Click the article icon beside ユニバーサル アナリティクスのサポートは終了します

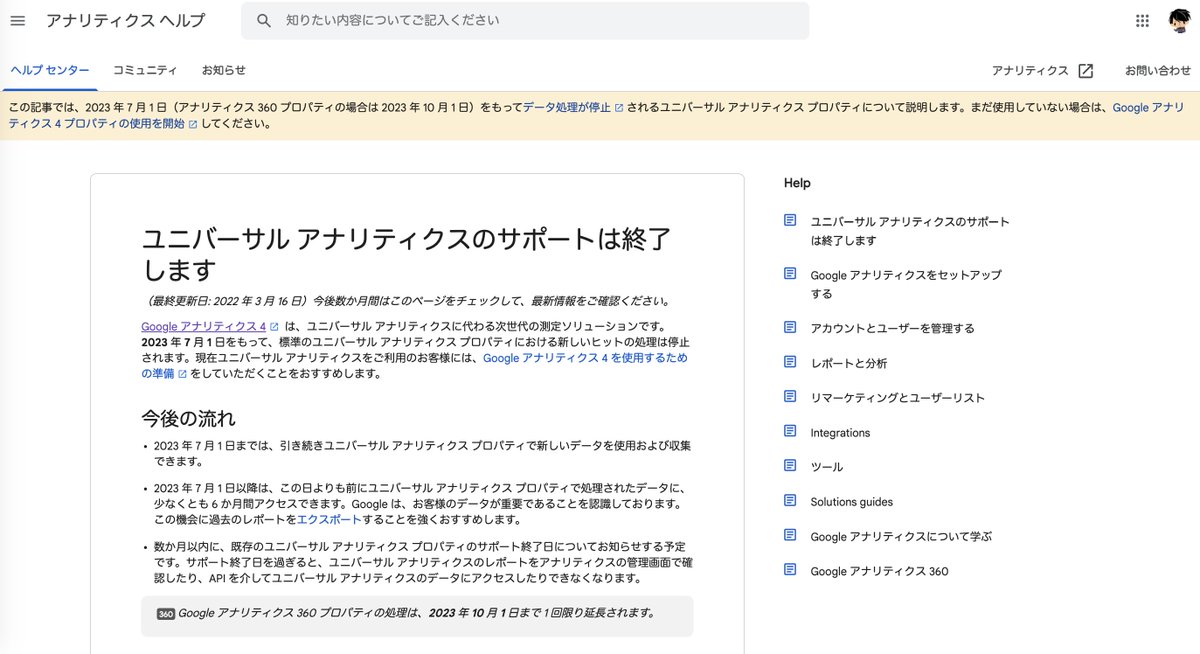(790, 221)
